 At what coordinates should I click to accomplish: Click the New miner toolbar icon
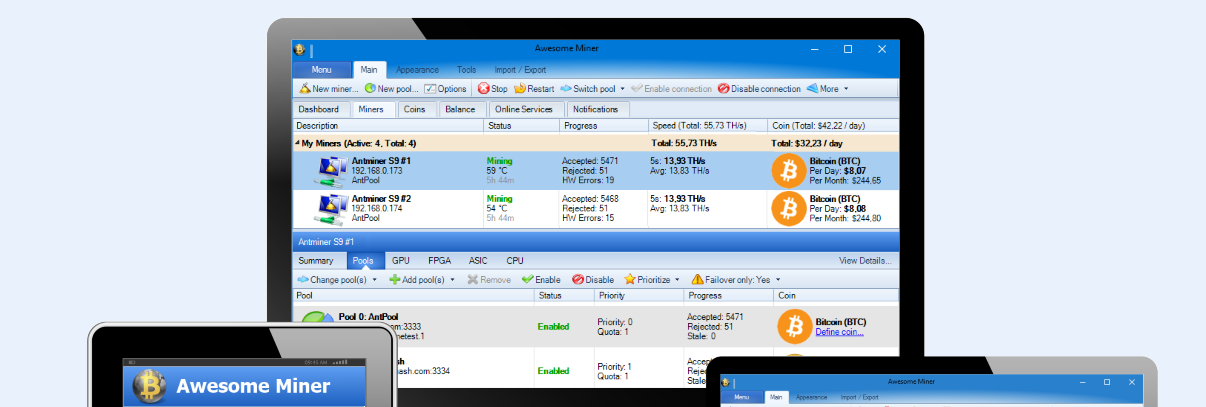click(x=304, y=89)
